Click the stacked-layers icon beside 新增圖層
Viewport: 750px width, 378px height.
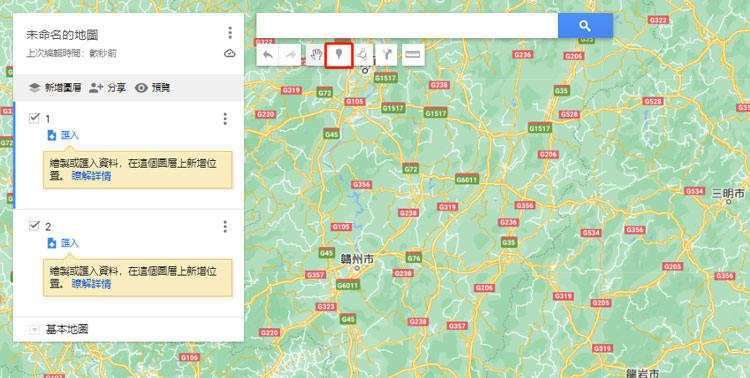[x=34, y=88]
